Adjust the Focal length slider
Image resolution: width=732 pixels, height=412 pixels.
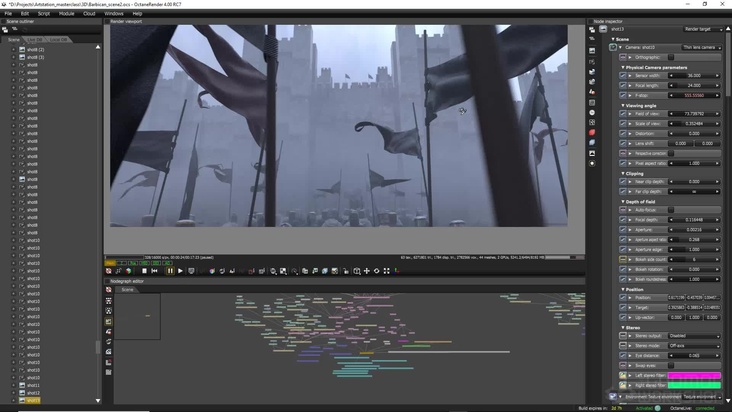[694, 85]
